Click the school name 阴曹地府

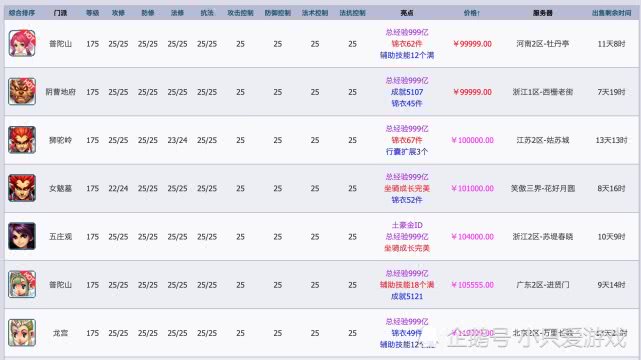[61, 92]
